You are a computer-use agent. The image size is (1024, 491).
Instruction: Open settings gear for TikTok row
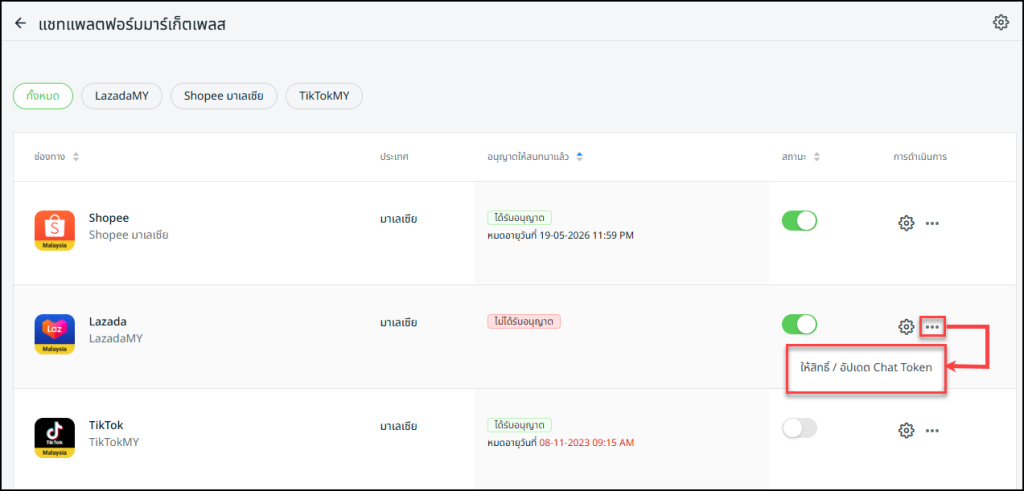pos(906,430)
